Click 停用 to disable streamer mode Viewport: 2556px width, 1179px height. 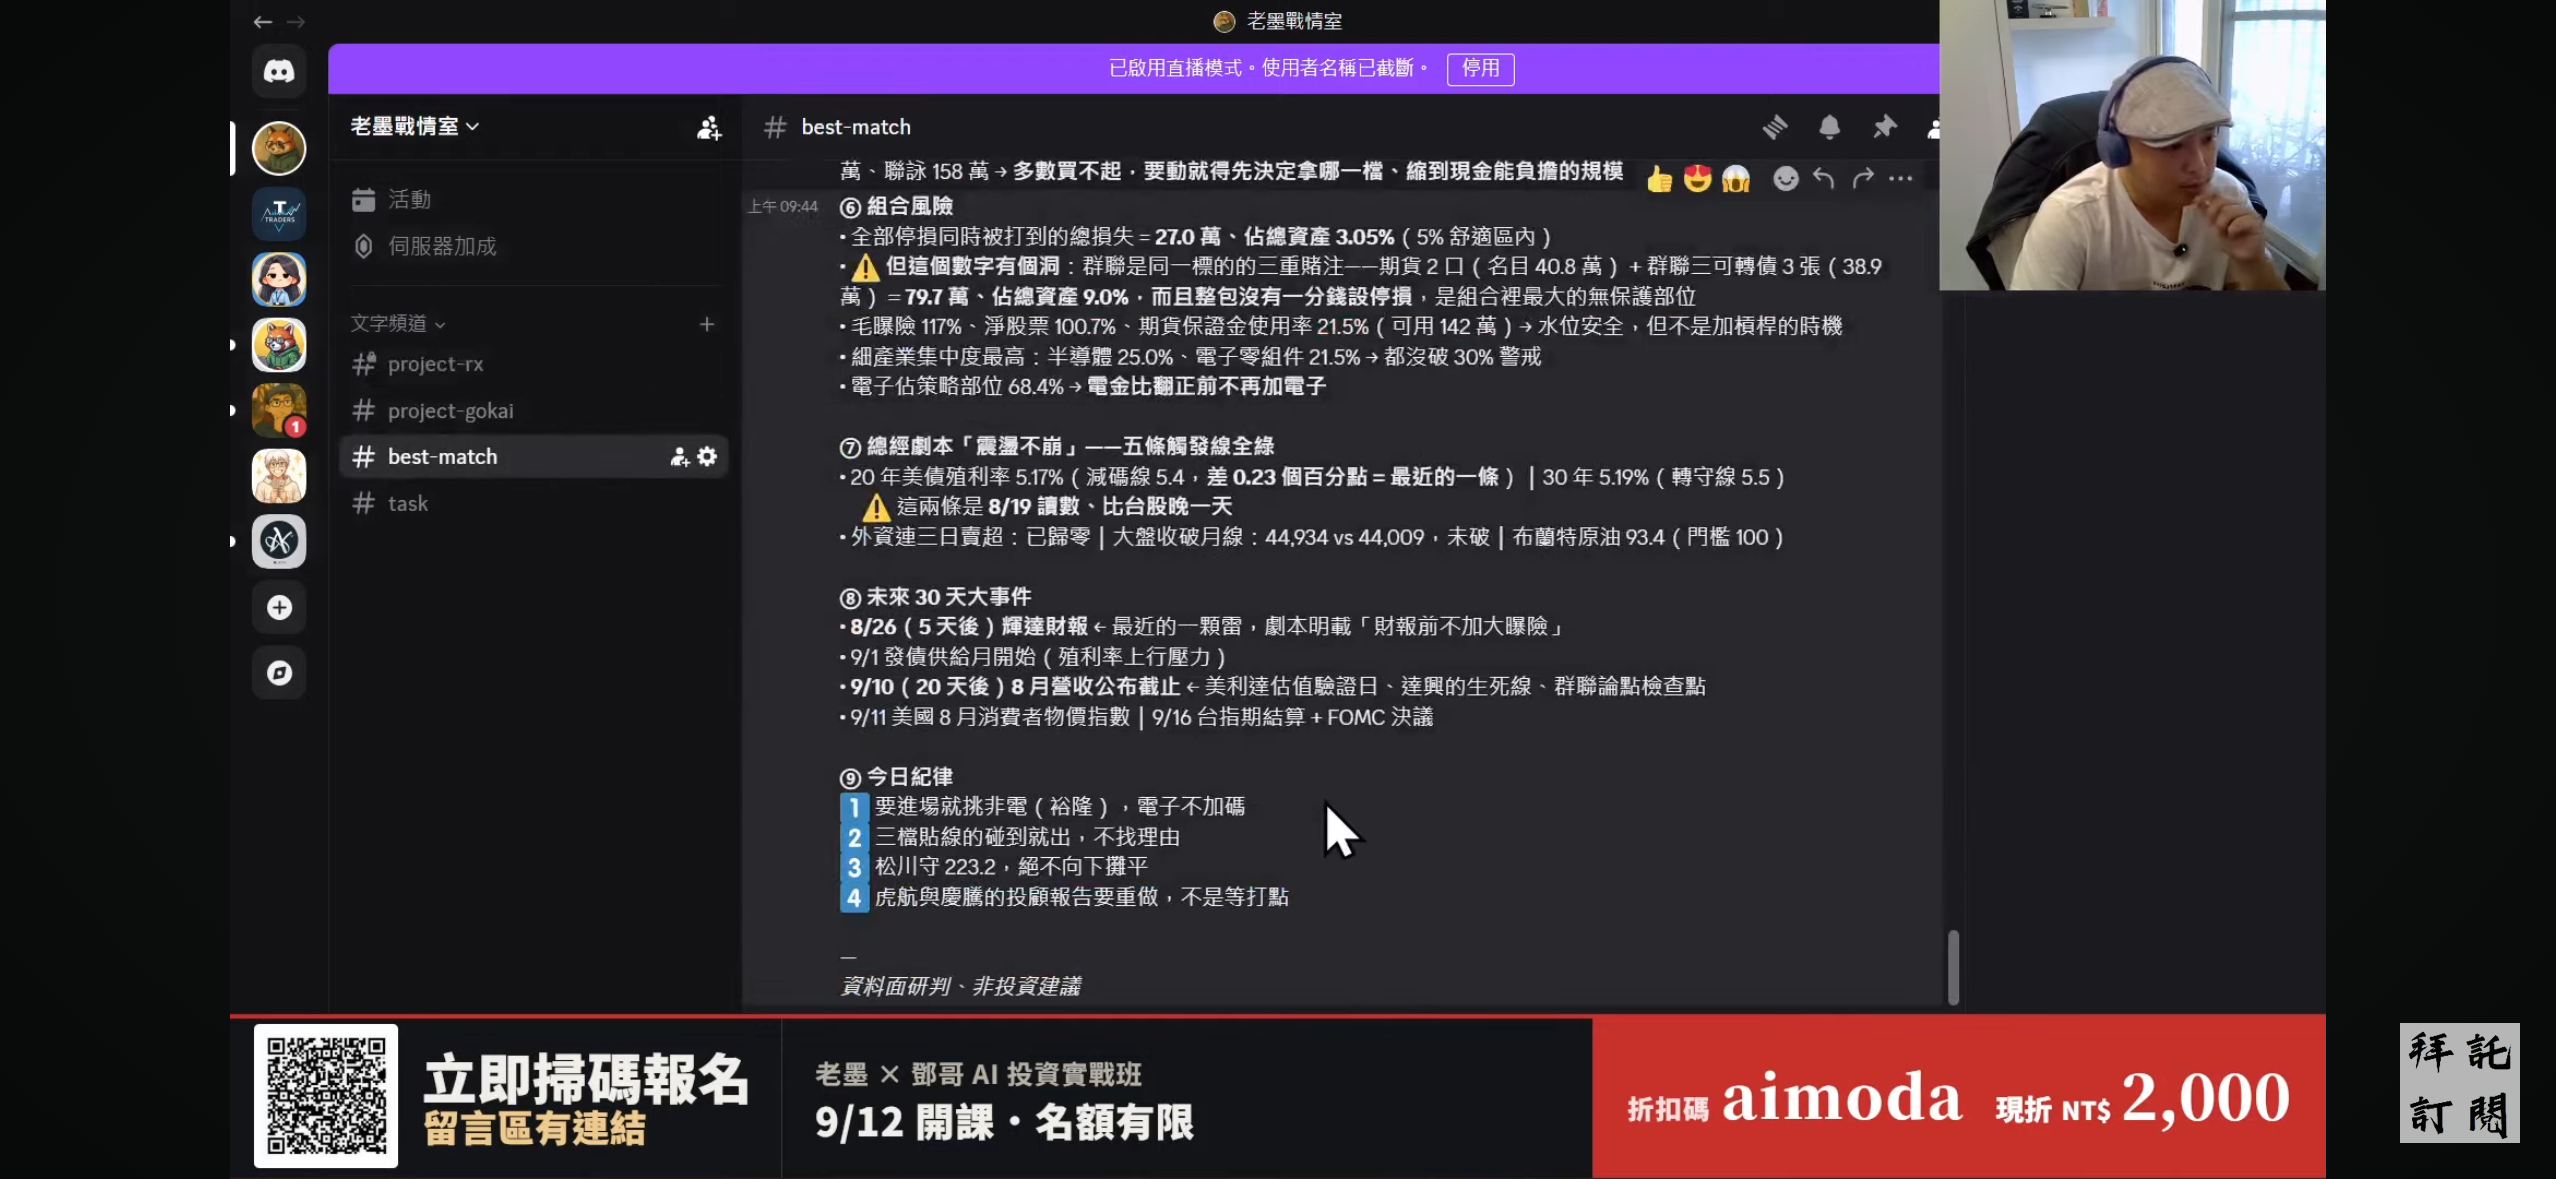click(x=1480, y=68)
